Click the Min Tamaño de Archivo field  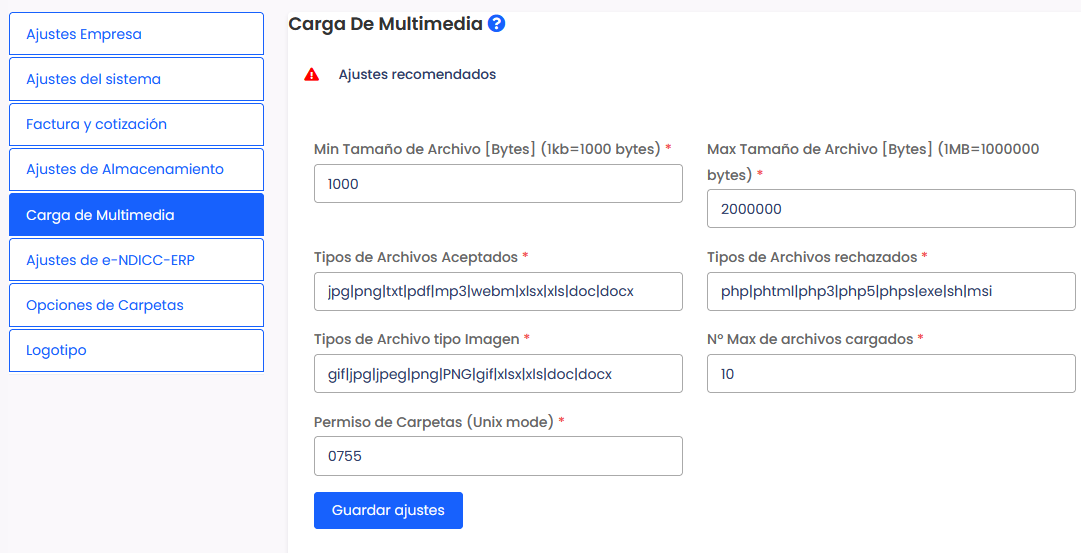click(x=498, y=184)
